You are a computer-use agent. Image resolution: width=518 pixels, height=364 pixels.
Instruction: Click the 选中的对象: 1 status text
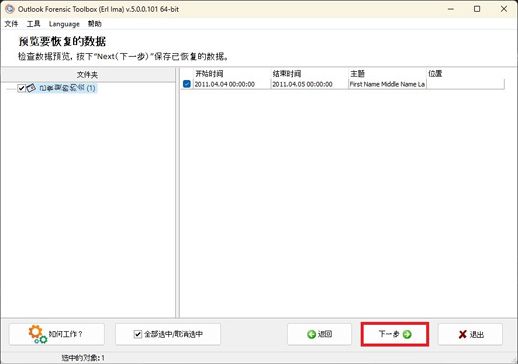[83, 358]
